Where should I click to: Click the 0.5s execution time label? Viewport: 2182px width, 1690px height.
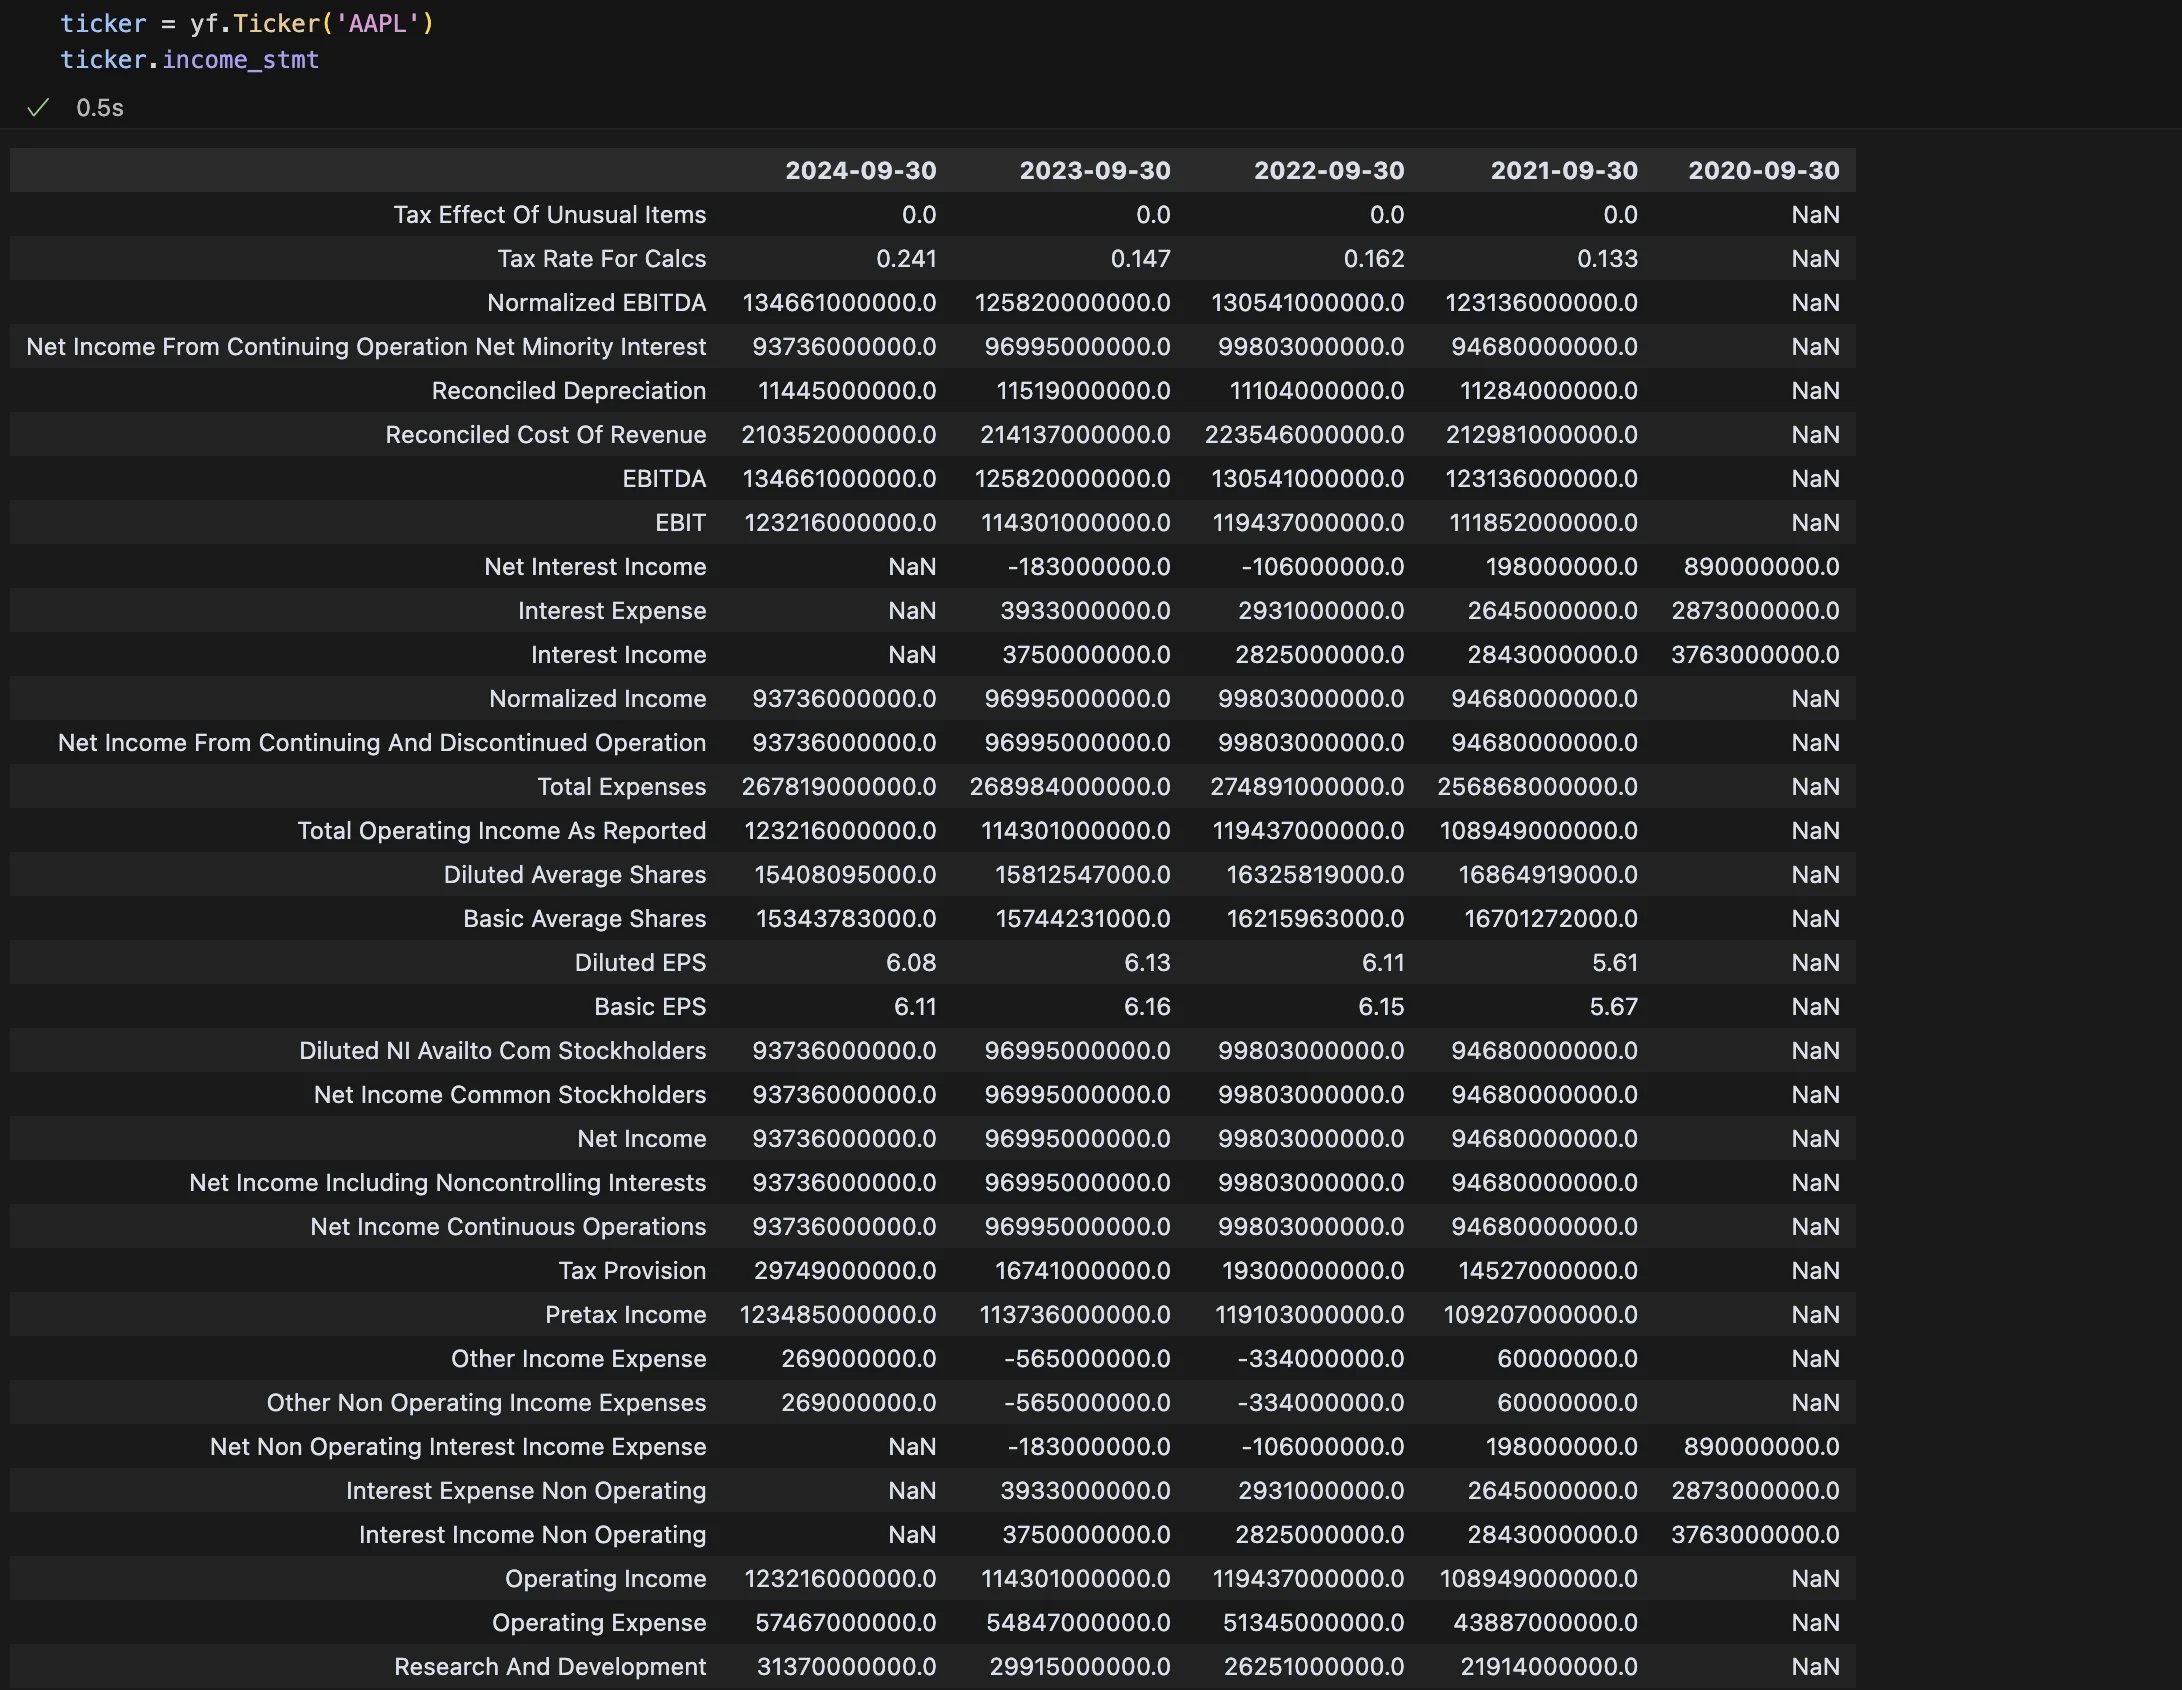[100, 108]
